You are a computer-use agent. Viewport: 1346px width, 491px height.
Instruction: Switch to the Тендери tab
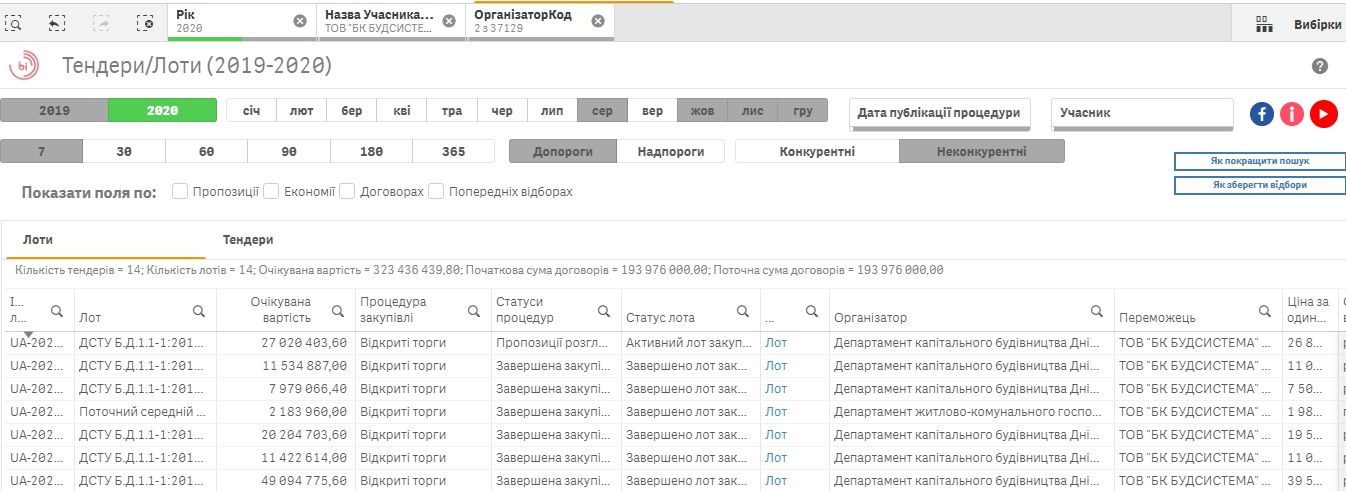pyautogui.click(x=248, y=240)
